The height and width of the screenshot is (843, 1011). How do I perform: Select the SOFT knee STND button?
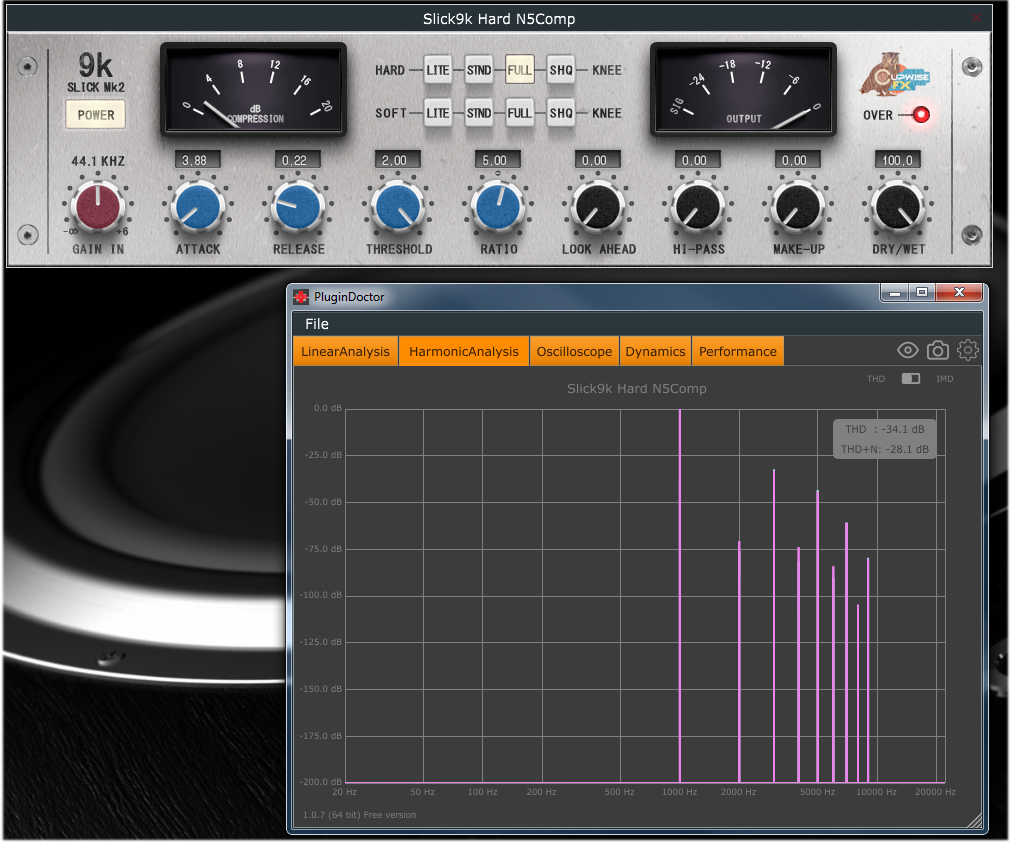tap(478, 113)
